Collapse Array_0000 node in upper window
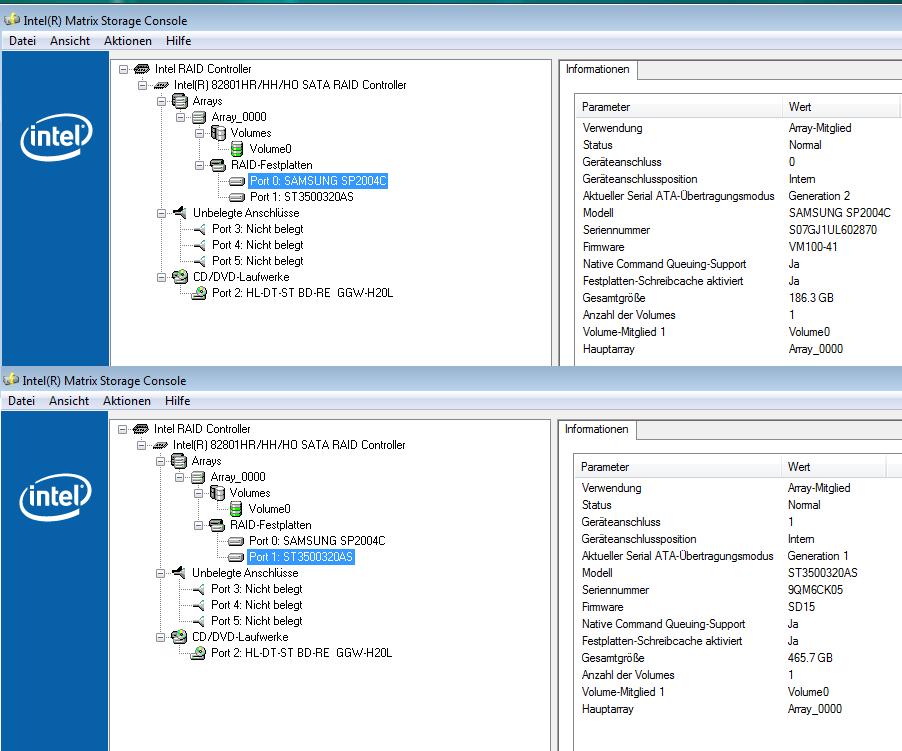The image size is (902, 751). [181, 117]
